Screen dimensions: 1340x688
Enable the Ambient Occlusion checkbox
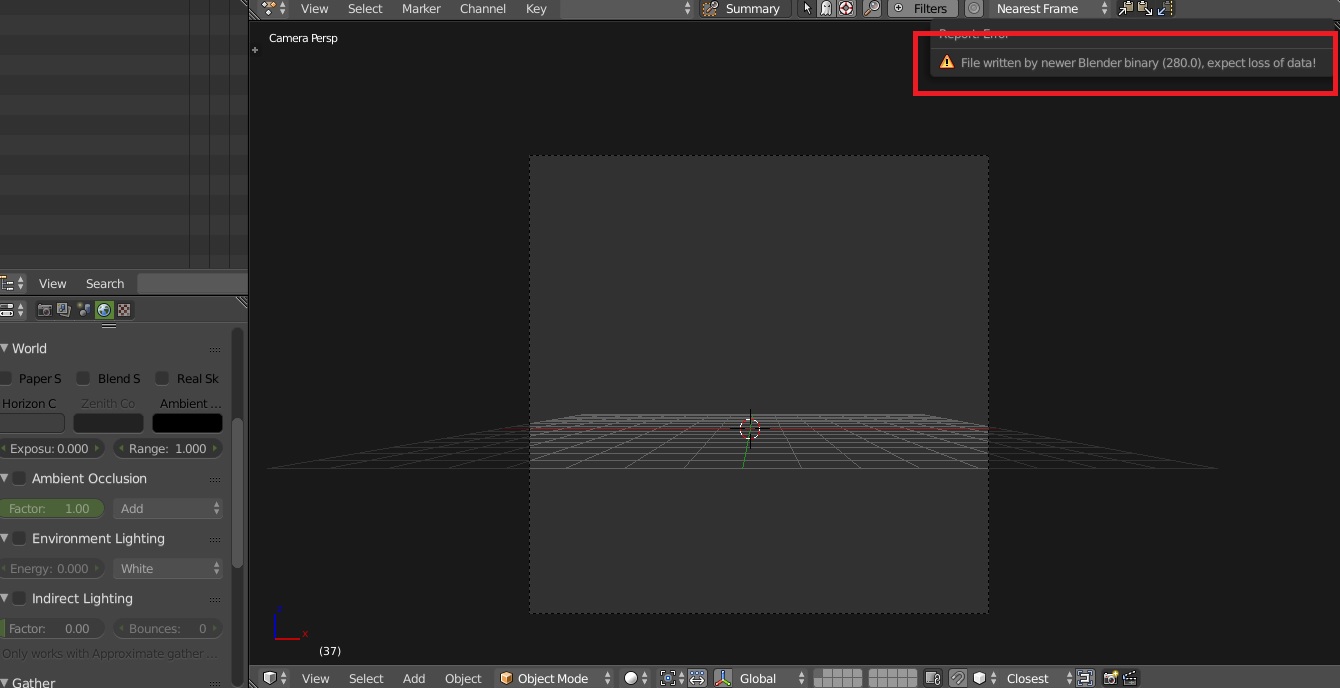tap(19, 479)
